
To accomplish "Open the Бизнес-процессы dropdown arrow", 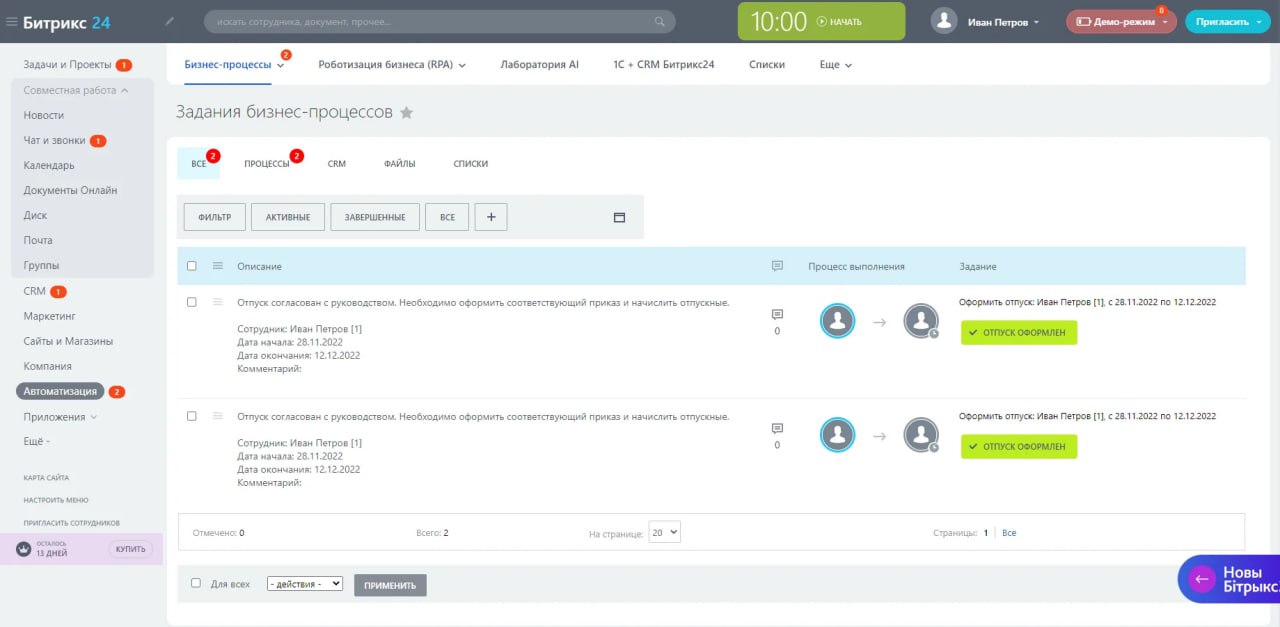I will point(281,66).
